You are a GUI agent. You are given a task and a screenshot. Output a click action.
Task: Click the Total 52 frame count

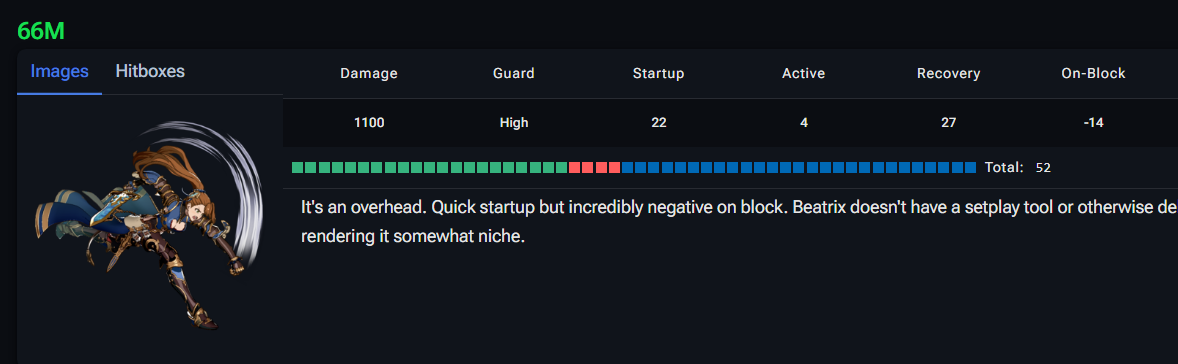click(x=1018, y=167)
